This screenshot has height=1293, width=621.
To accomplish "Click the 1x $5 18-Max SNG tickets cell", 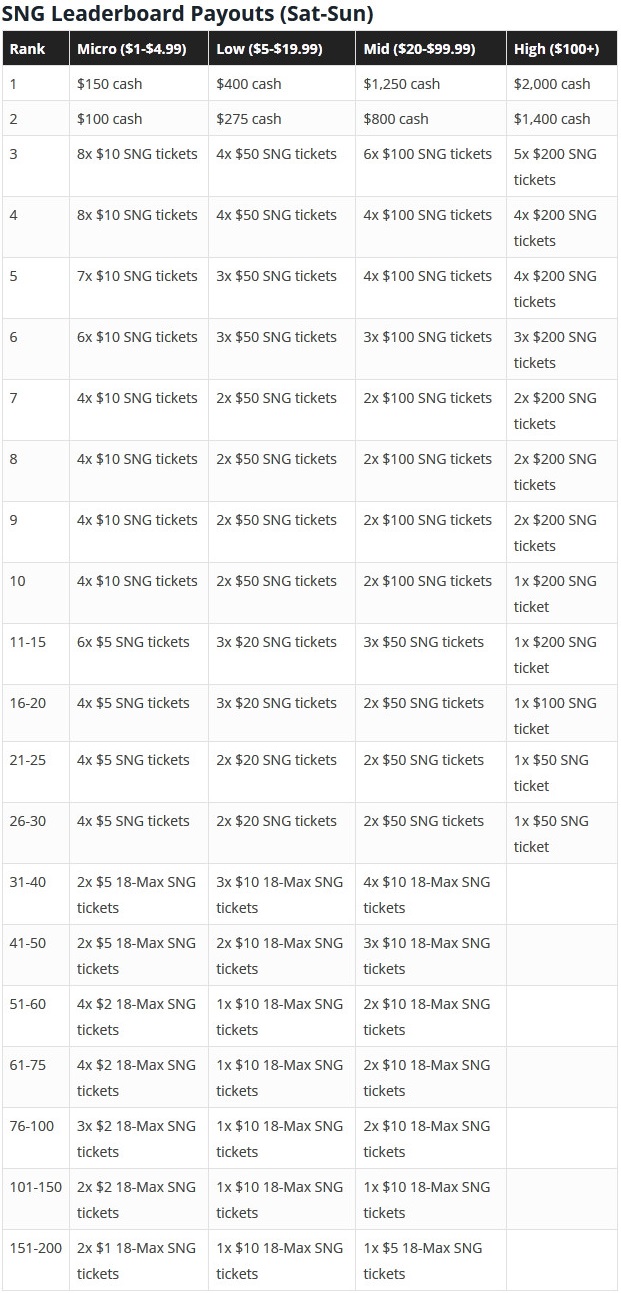I will point(430,1261).
